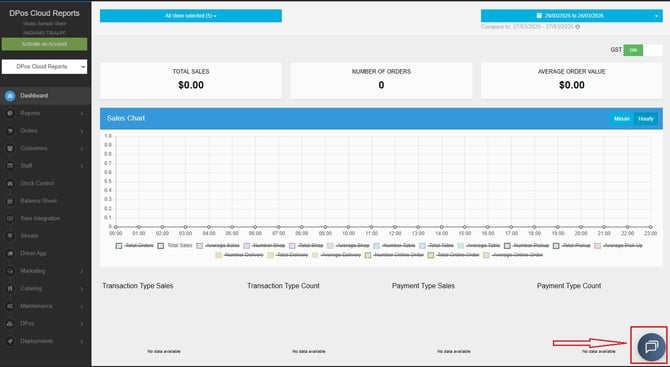Open the All store selected dropdown
The width and height of the screenshot is (670, 367).
[191, 16]
